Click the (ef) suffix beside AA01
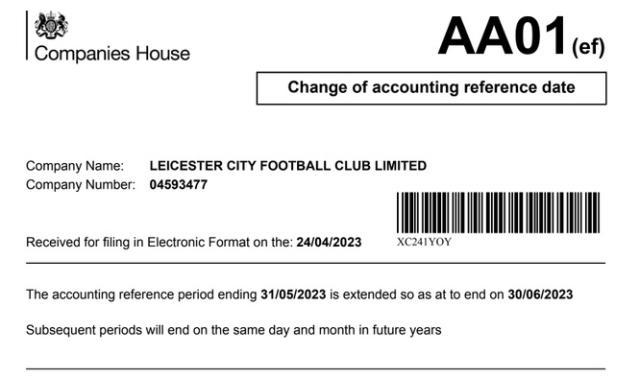 (x=588, y=47)
